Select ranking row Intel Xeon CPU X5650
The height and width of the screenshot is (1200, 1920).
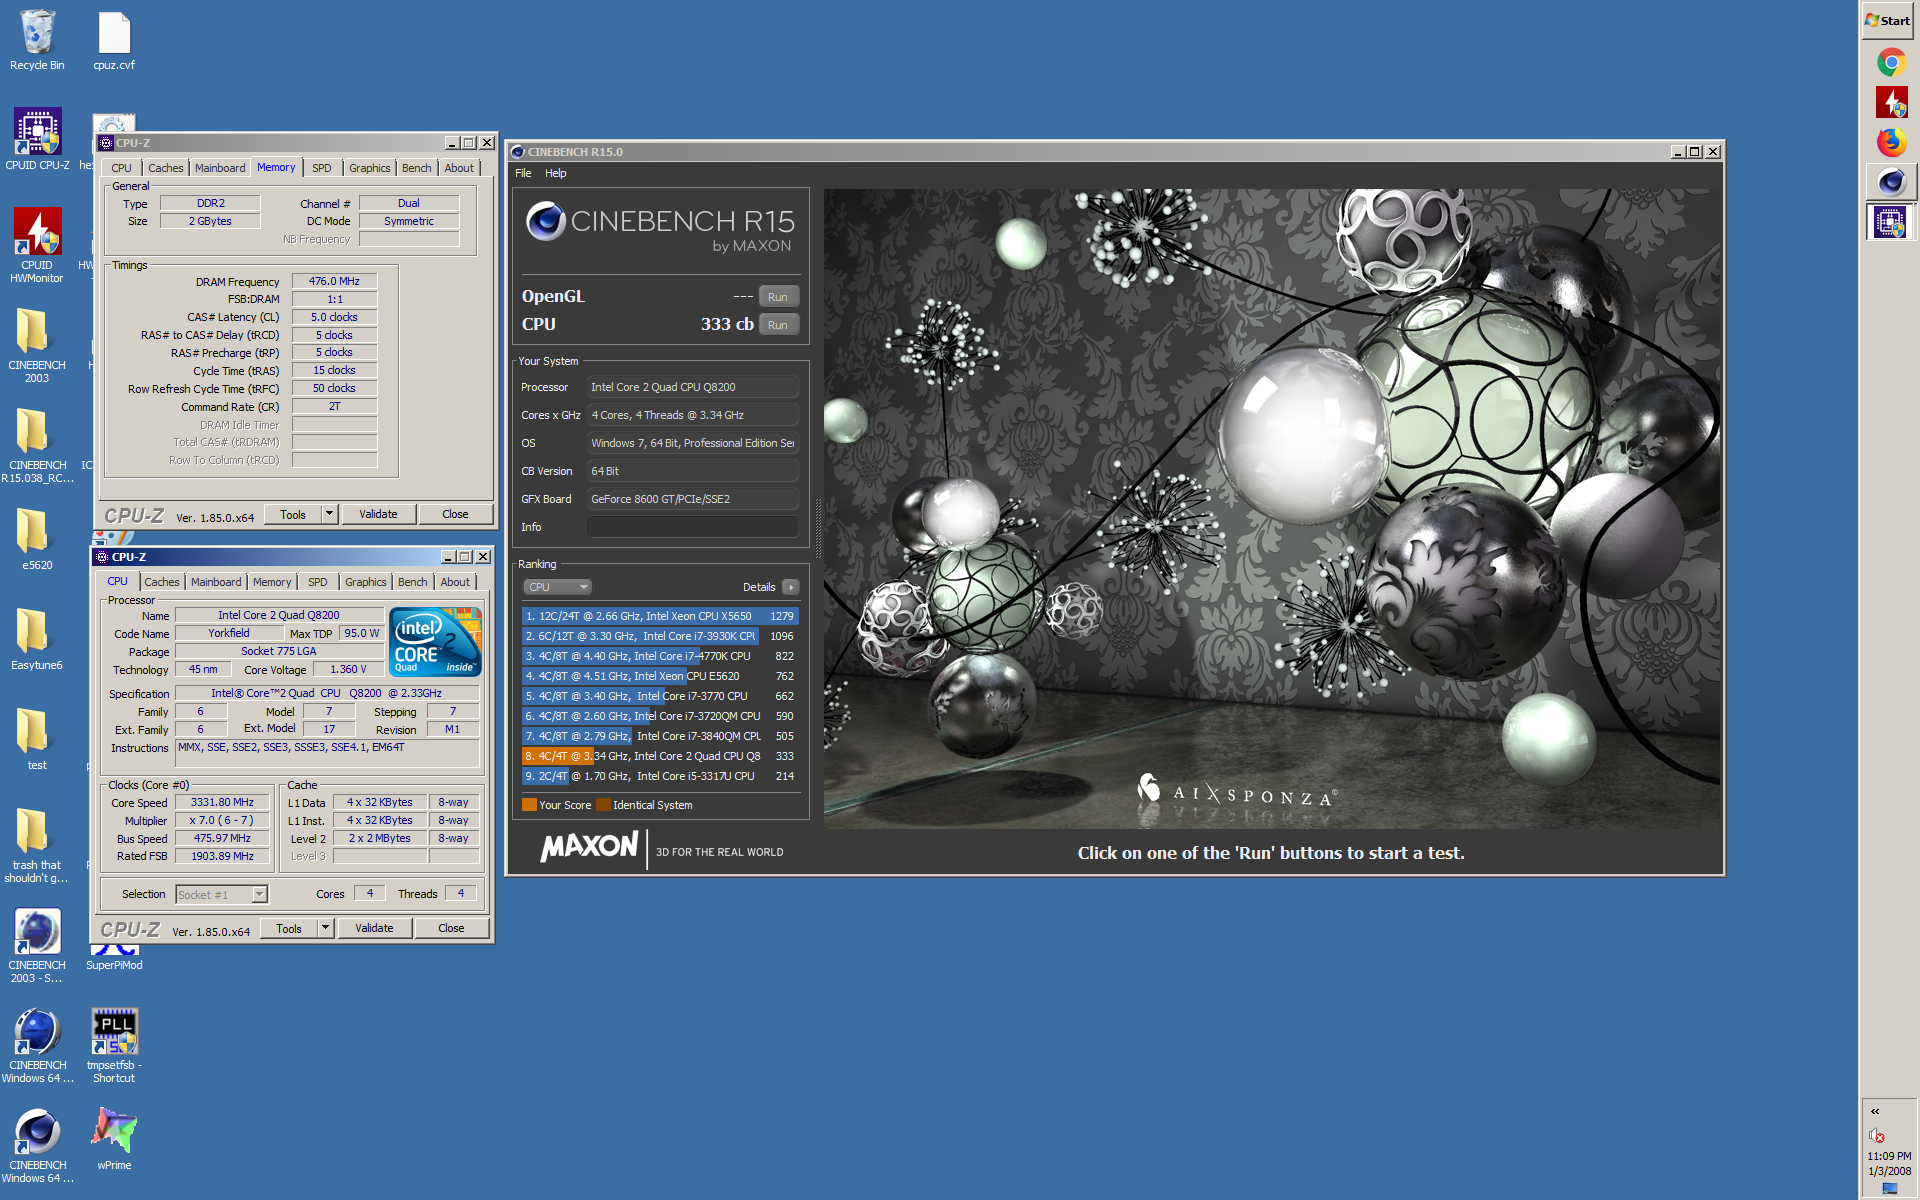[660, 616]
